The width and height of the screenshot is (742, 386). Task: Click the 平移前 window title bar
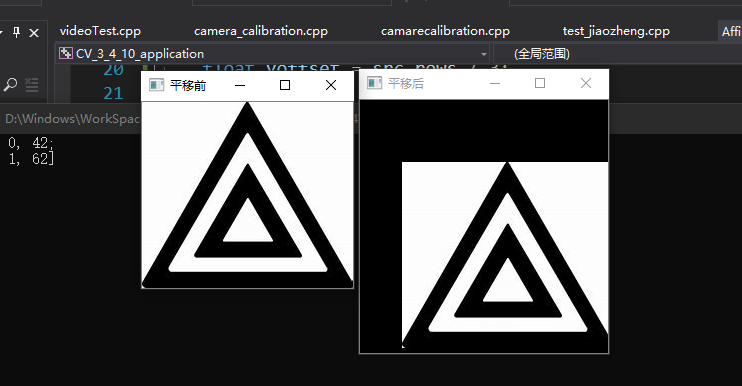(247, 86)
